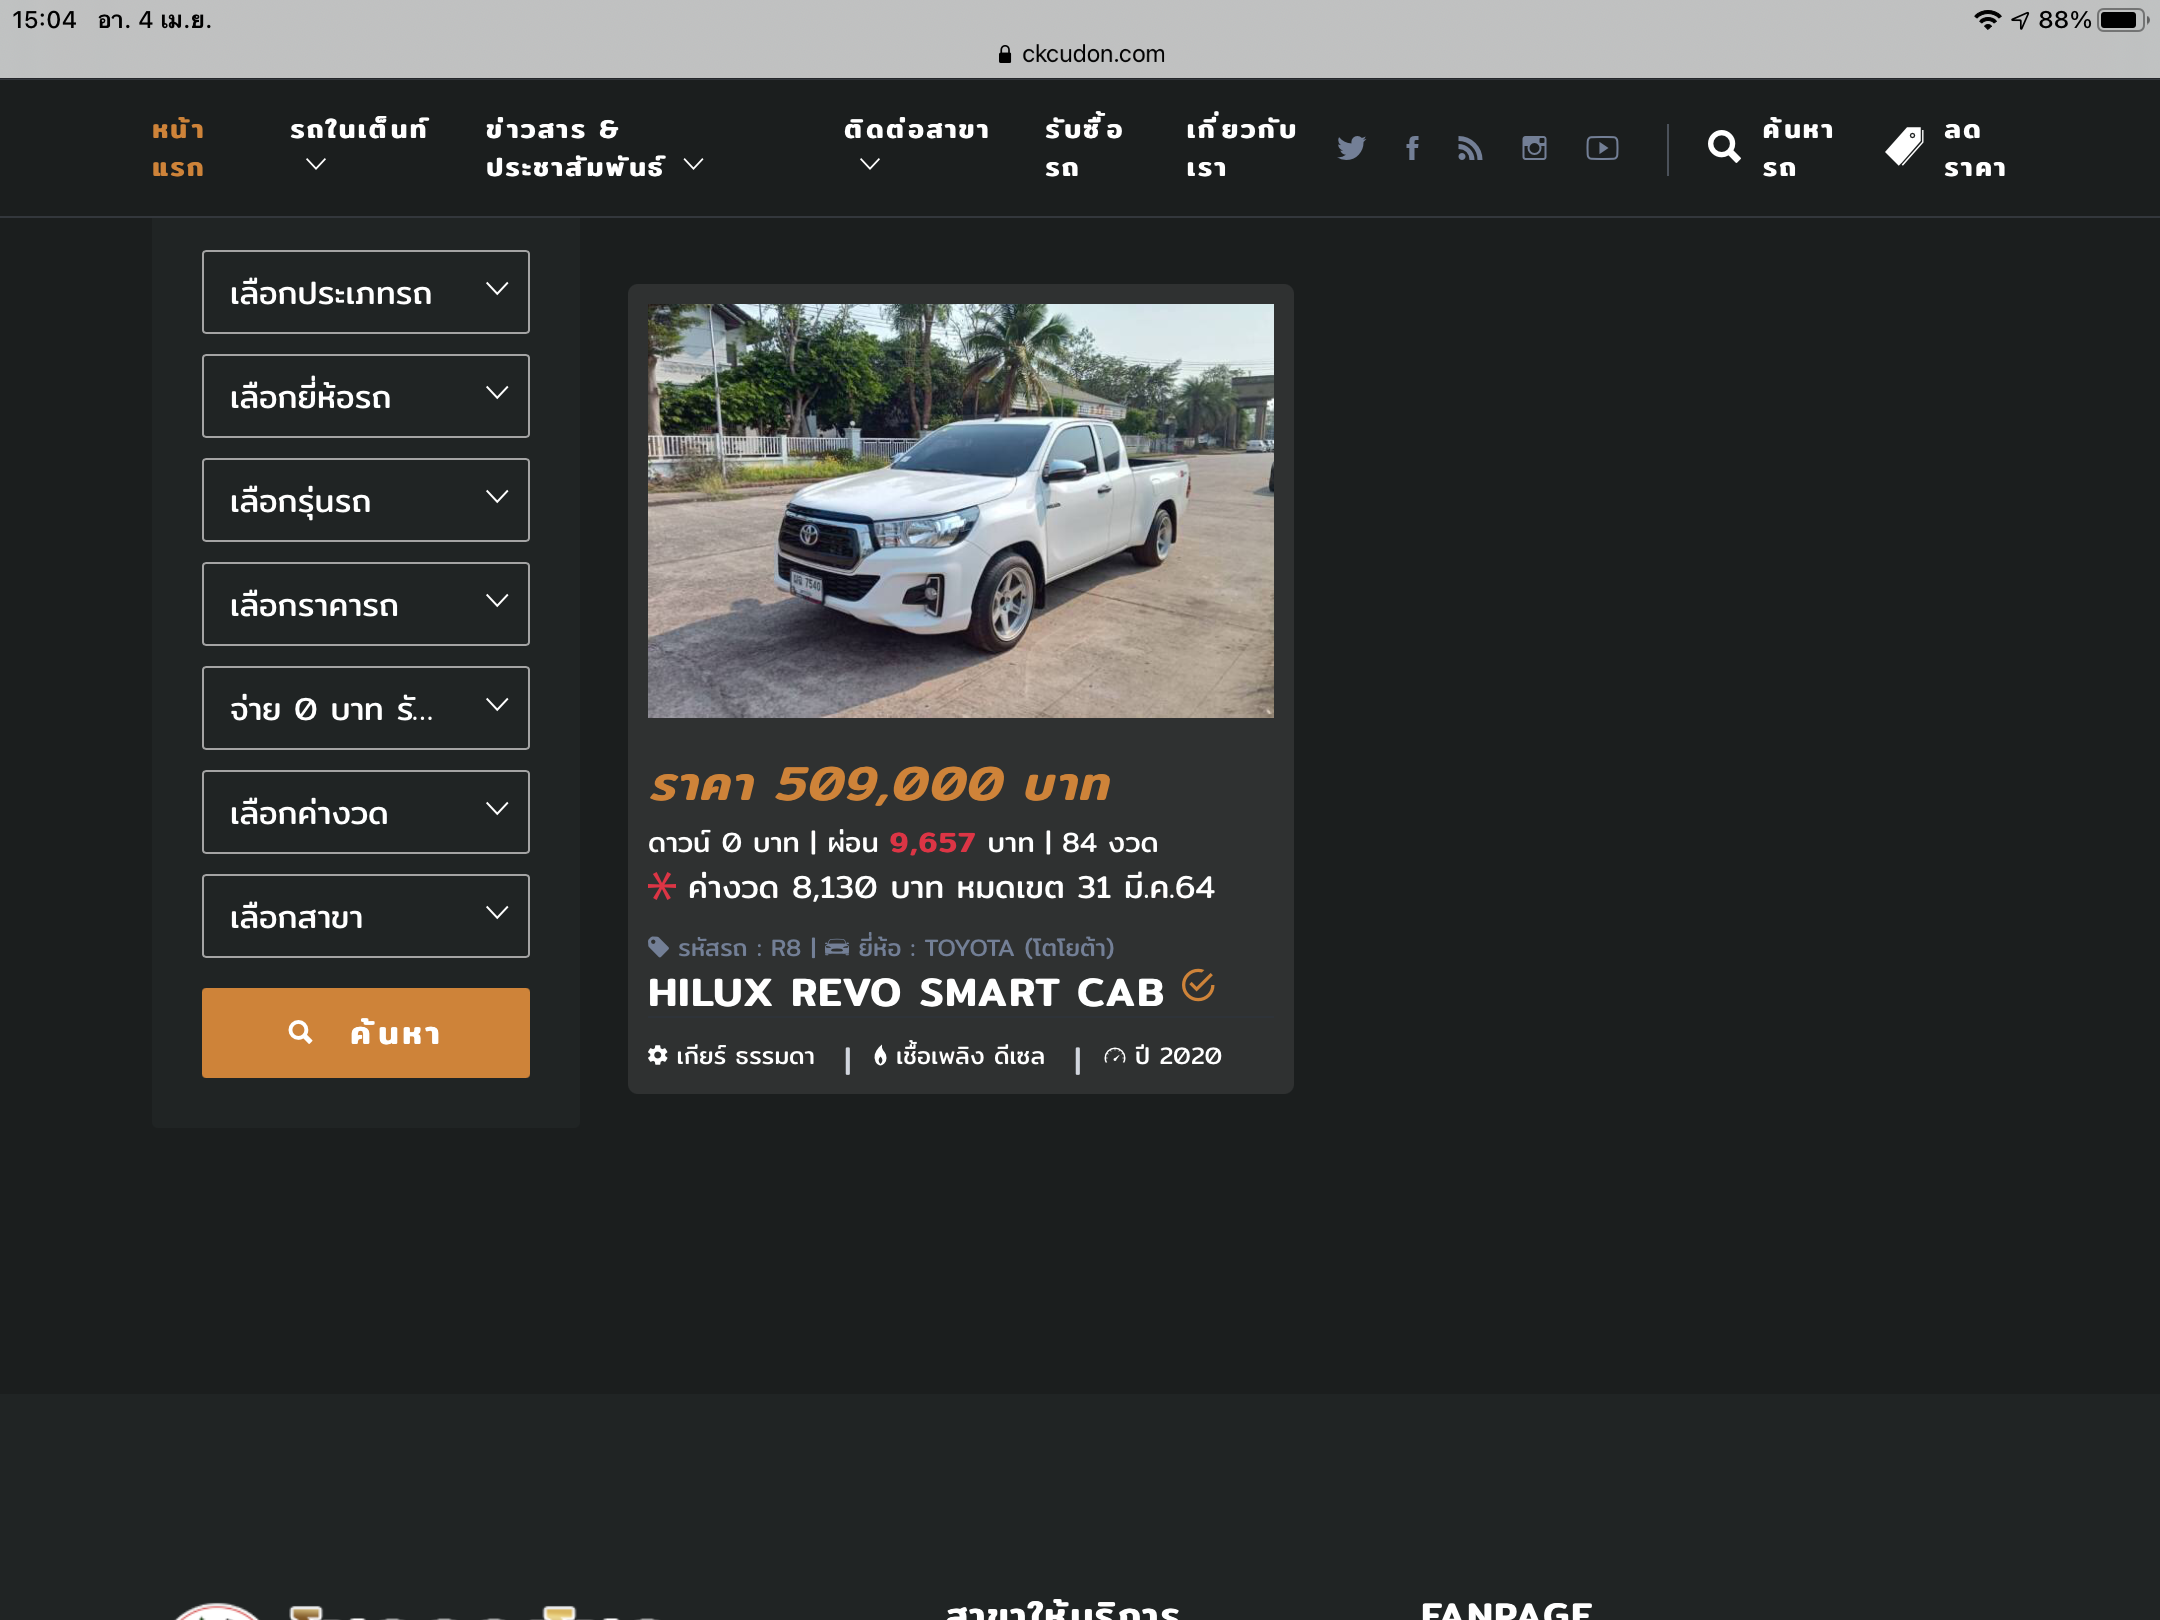Click the price tag discount icon
2160x1620 pixels.
coord(1904,147)
